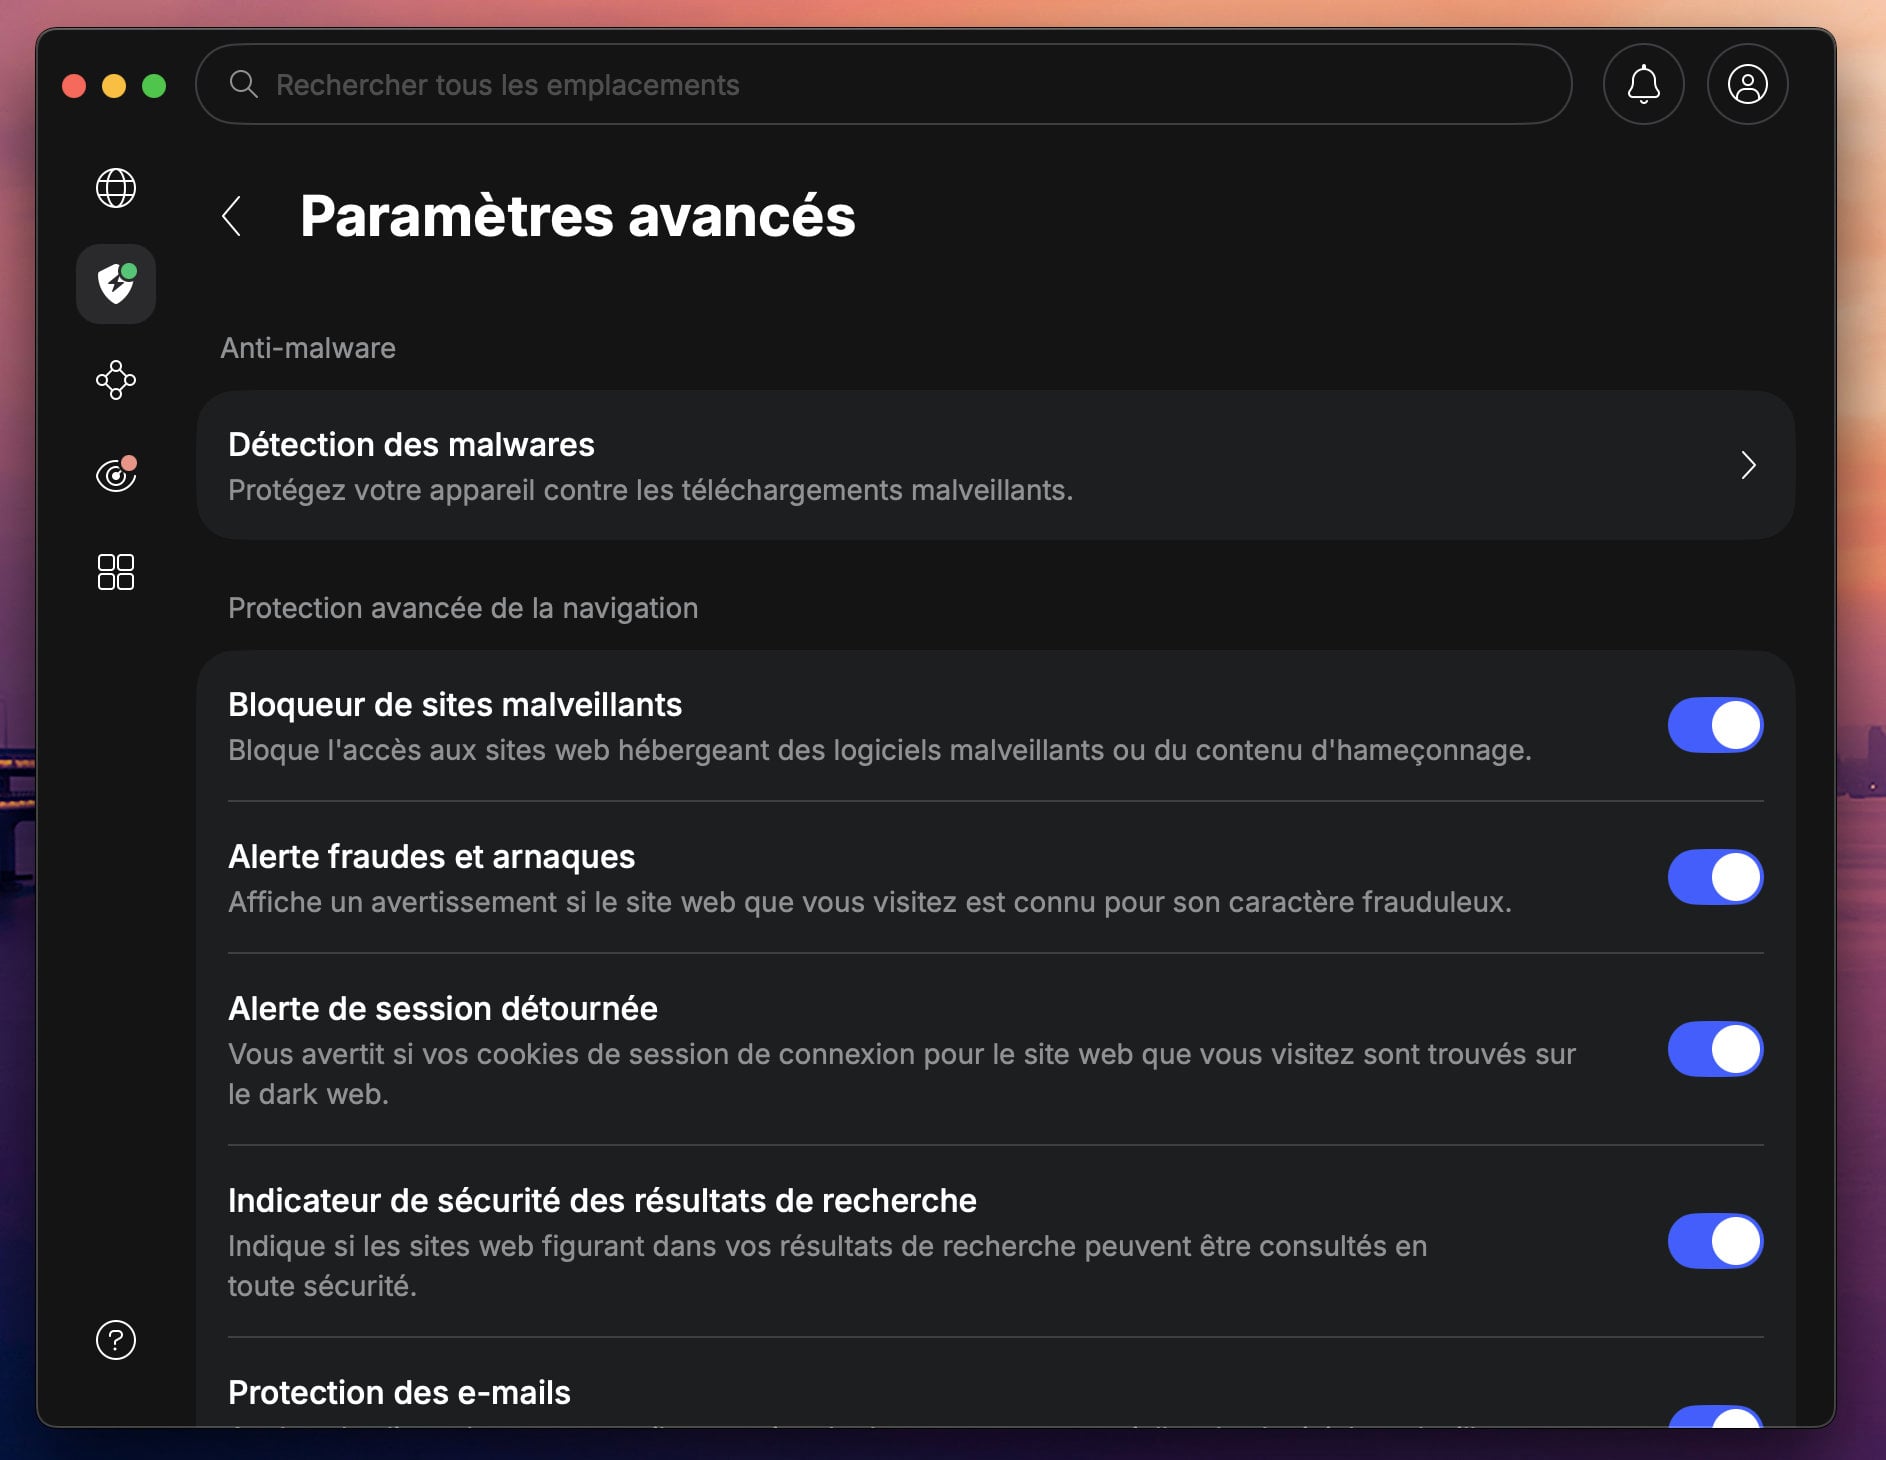Image resolution: width=1886 pixels, height=1460 pixels.
Task: Click the Protection des e-mails title
Action: coord(399,1392)
